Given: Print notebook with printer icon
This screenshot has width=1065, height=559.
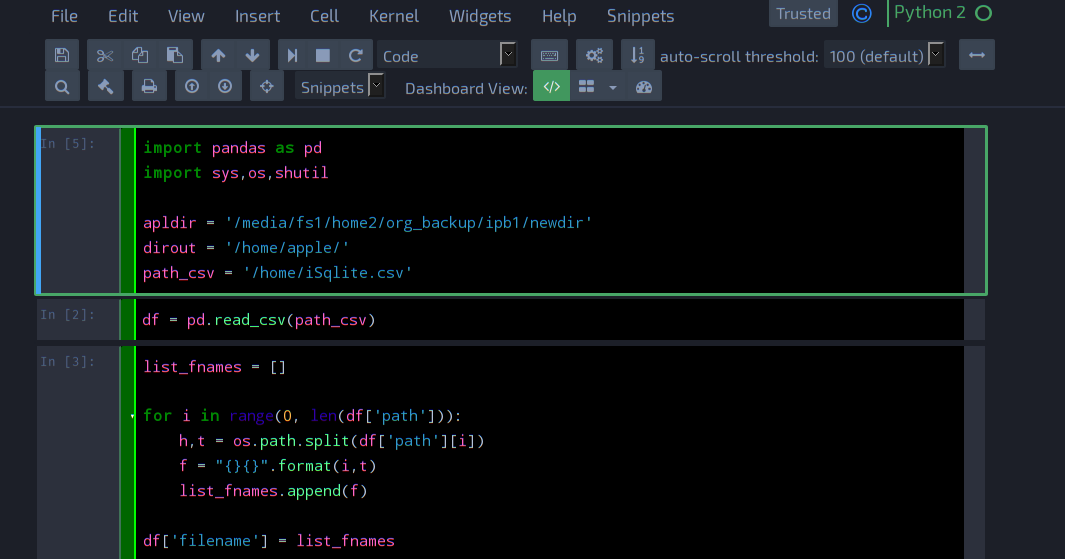Looking at the screenshot, I should [149, 87].
